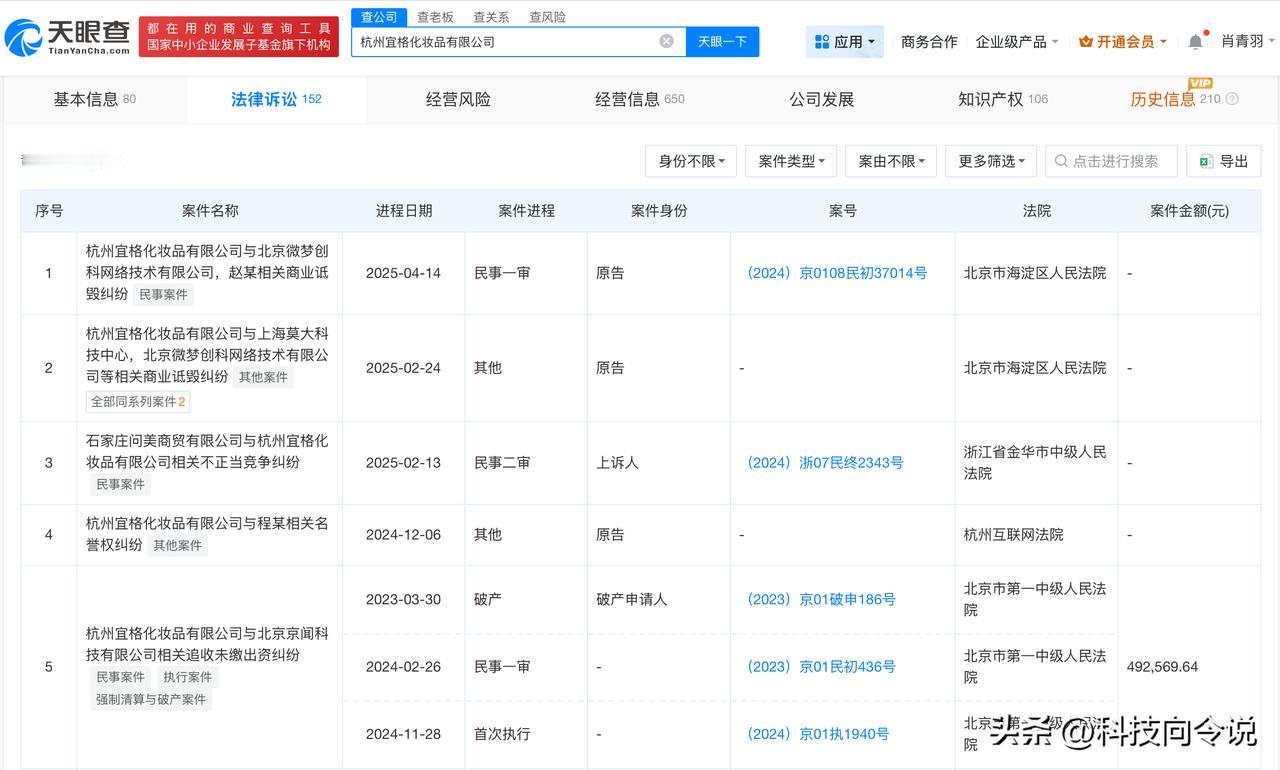Screen dimensions: 1280x770
Task: Click the 全部同系列案件 link
Action: pos(138,402)
